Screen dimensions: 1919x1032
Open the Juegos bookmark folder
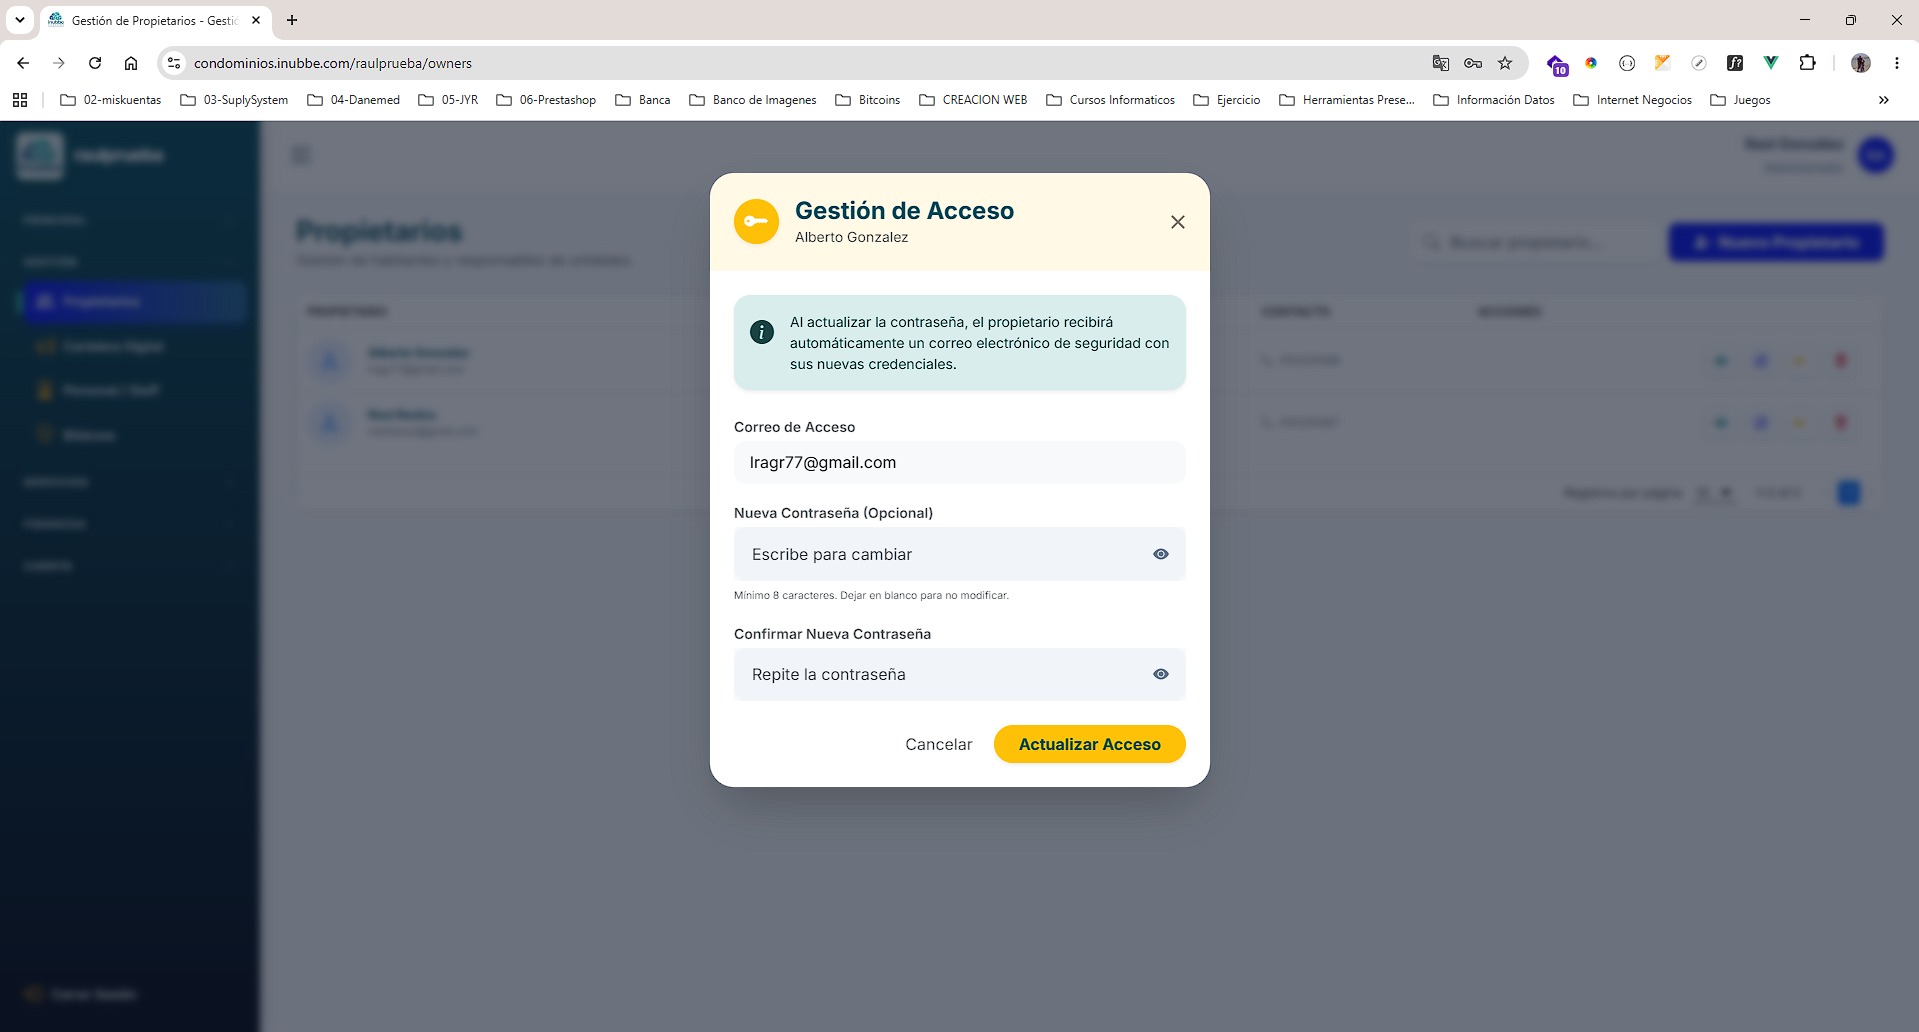pyautogui.click(x=1741, y=100)
